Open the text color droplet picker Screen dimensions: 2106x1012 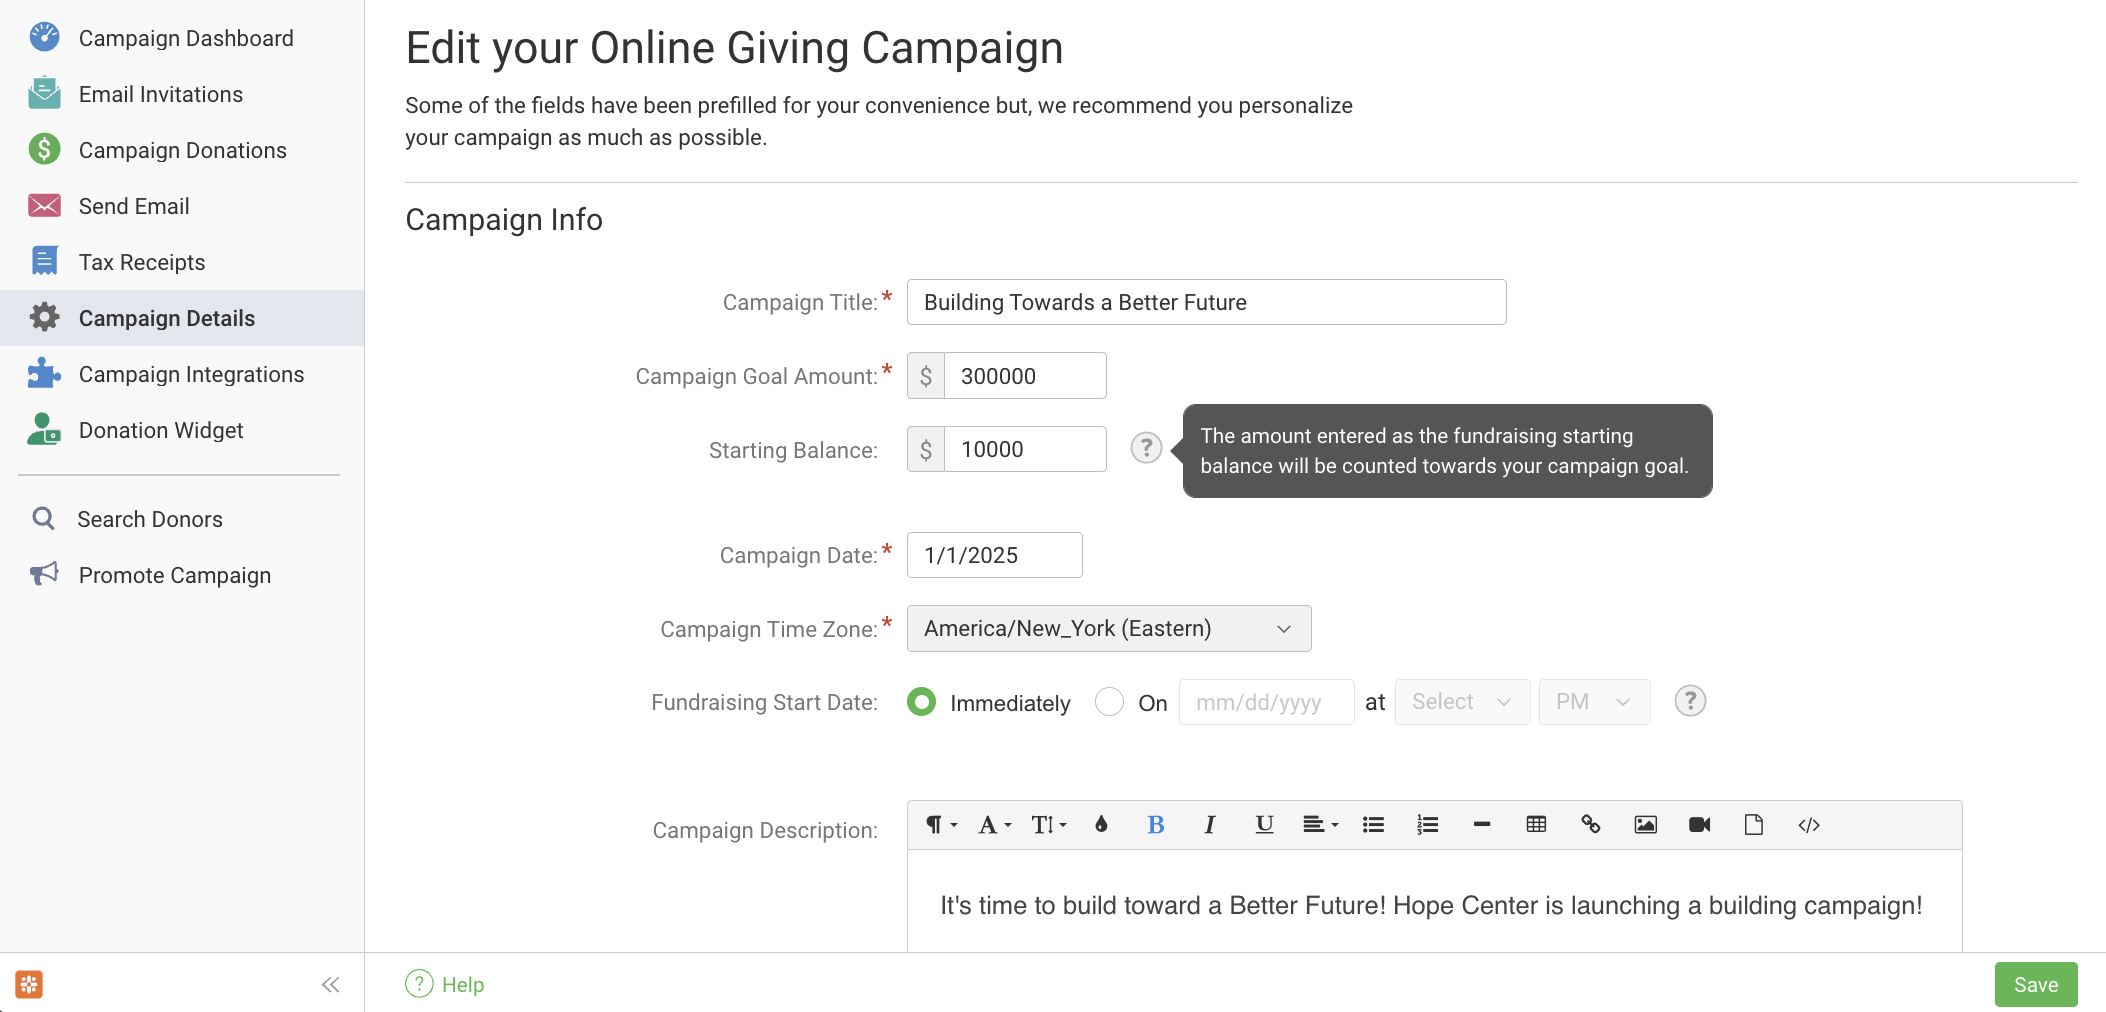pos(1101,825)
